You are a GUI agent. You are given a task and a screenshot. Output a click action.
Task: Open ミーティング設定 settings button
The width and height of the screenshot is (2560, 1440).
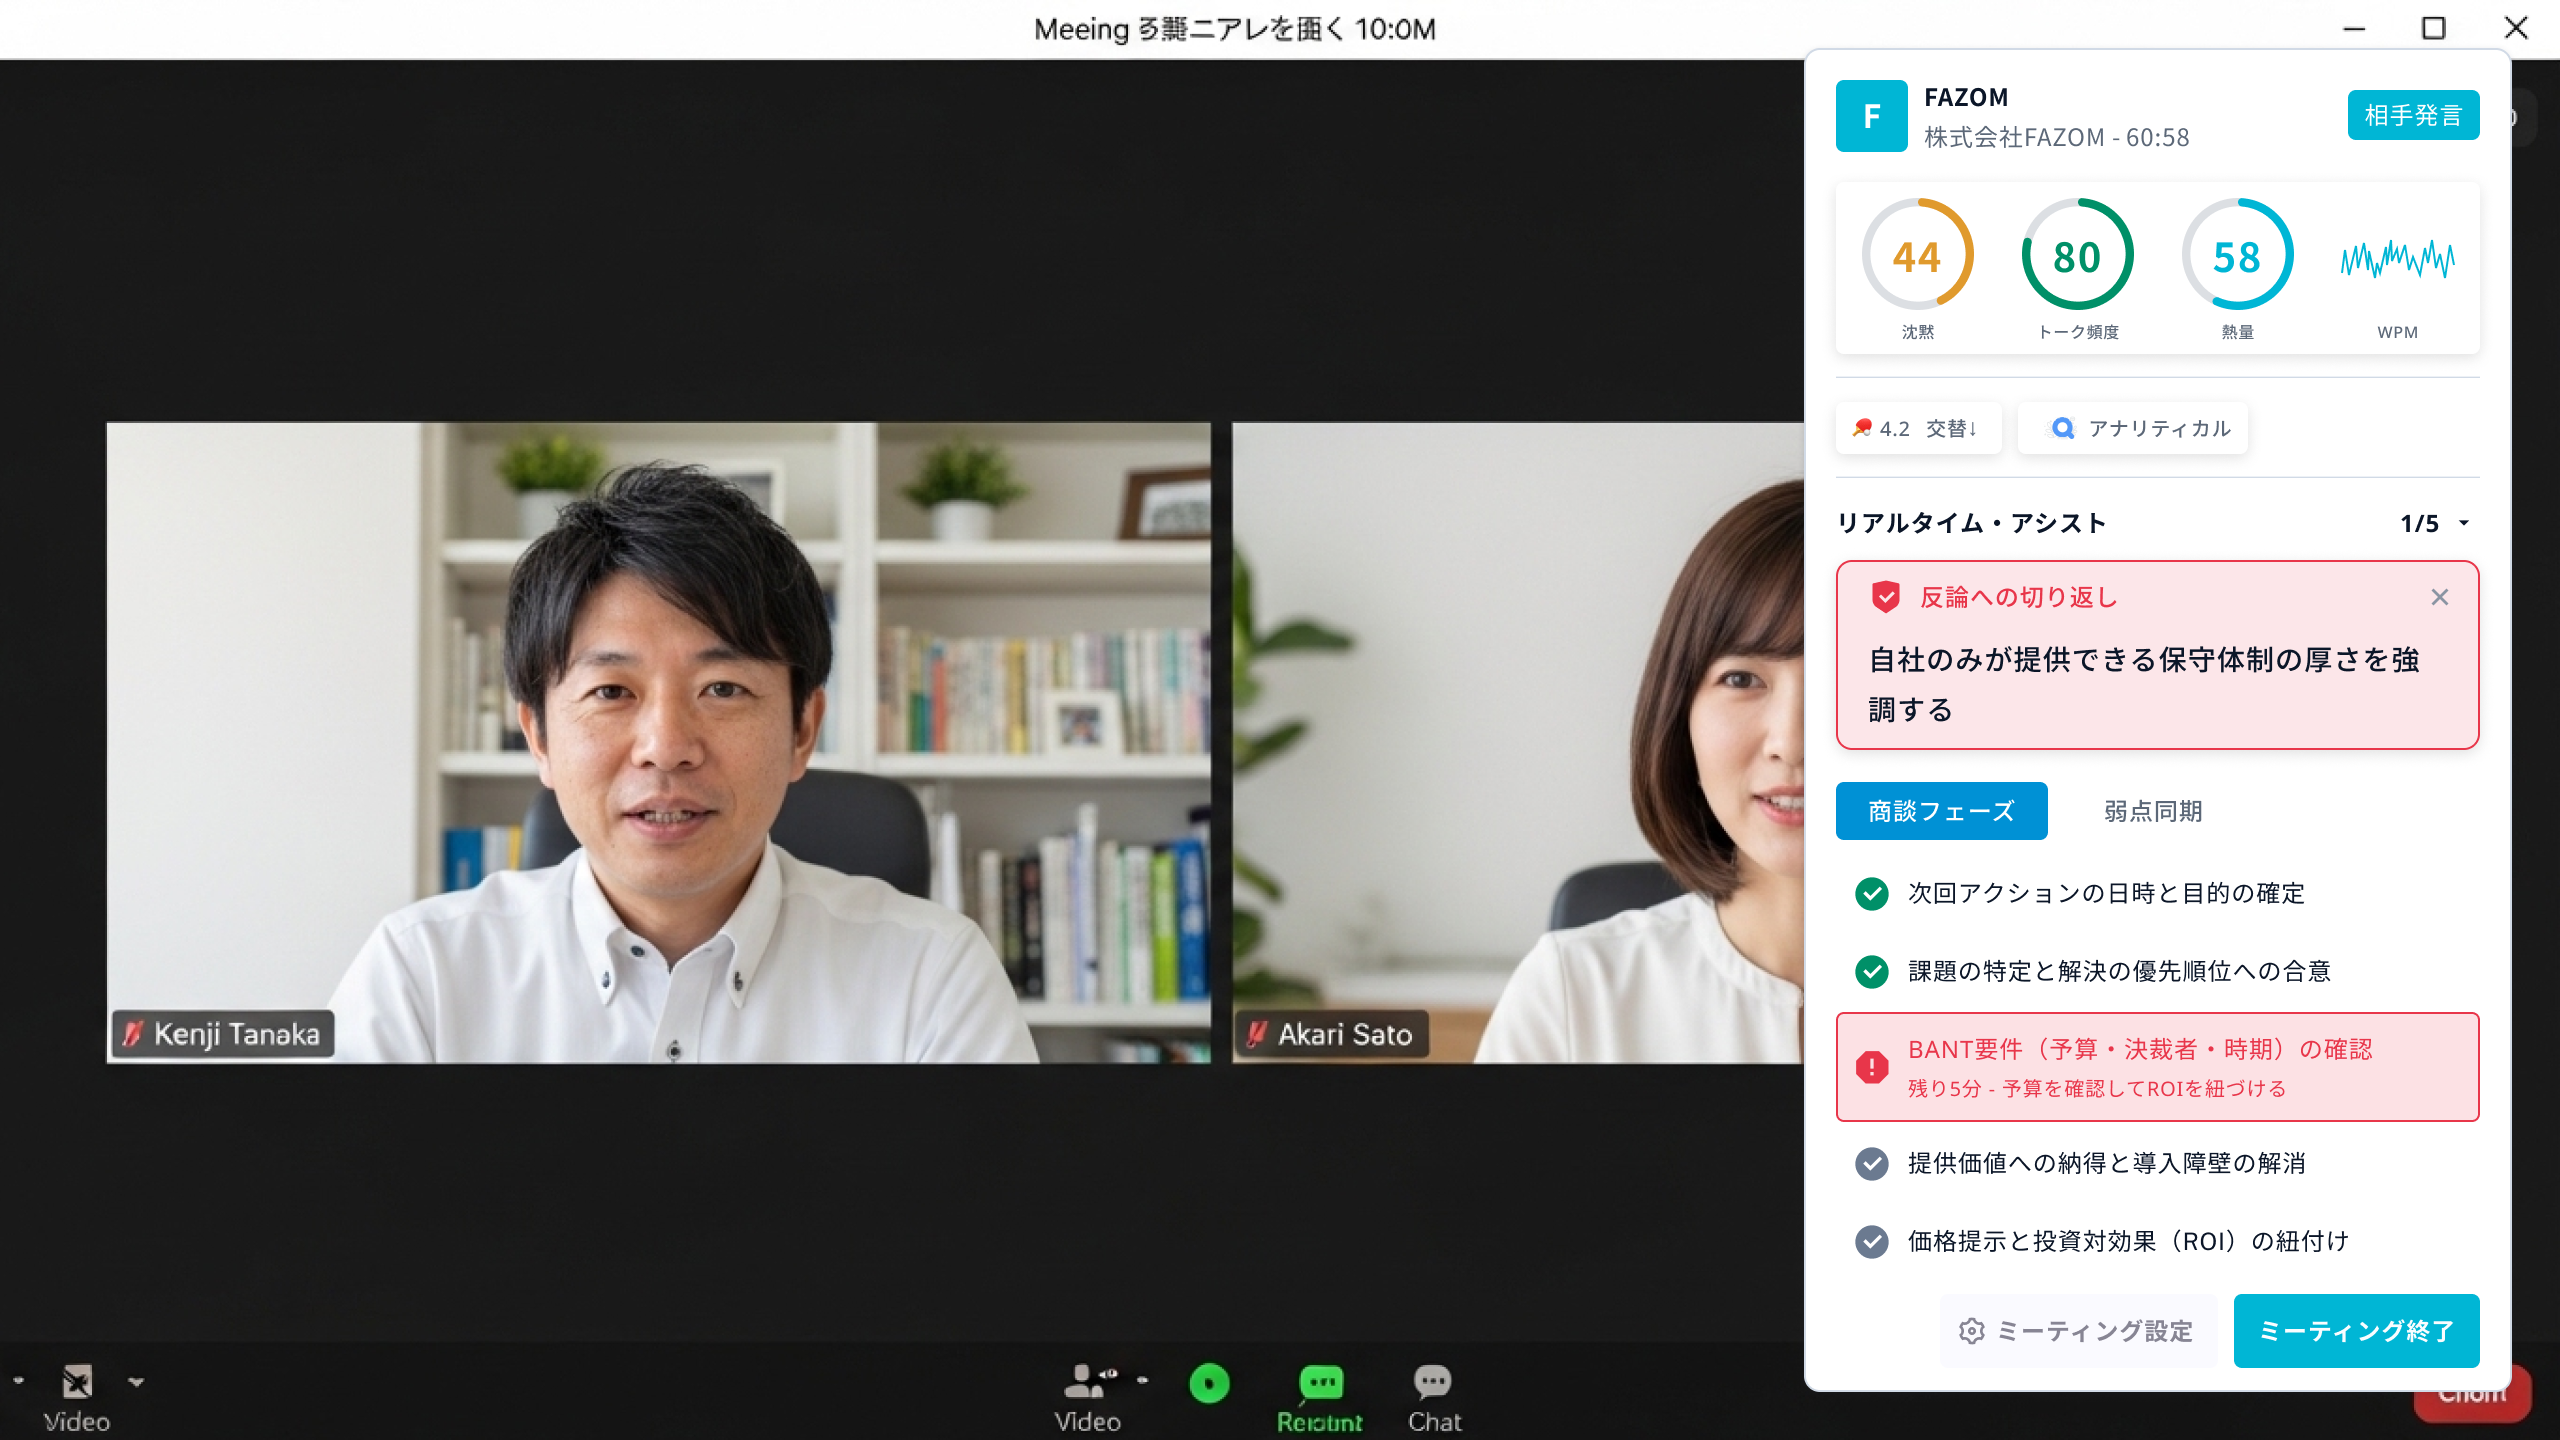pyautogui.click(x=2078, y=1331)
